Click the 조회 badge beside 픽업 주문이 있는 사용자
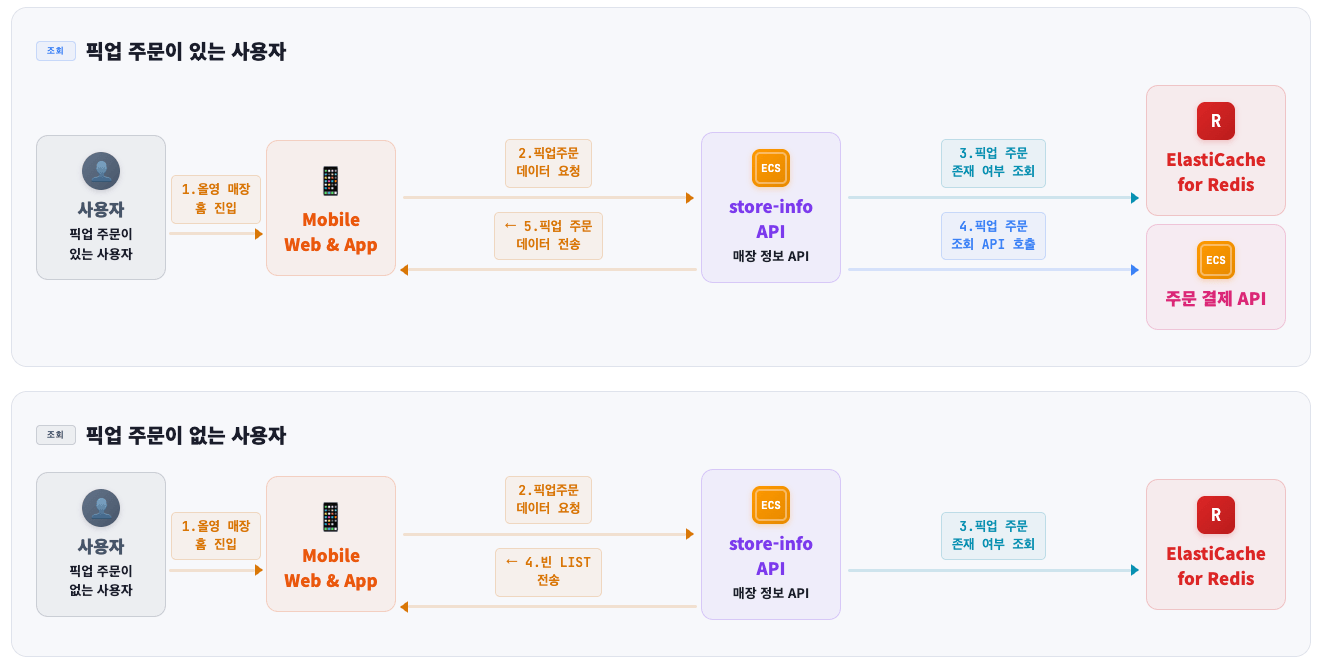The image size is (1327, 668). 56,51
